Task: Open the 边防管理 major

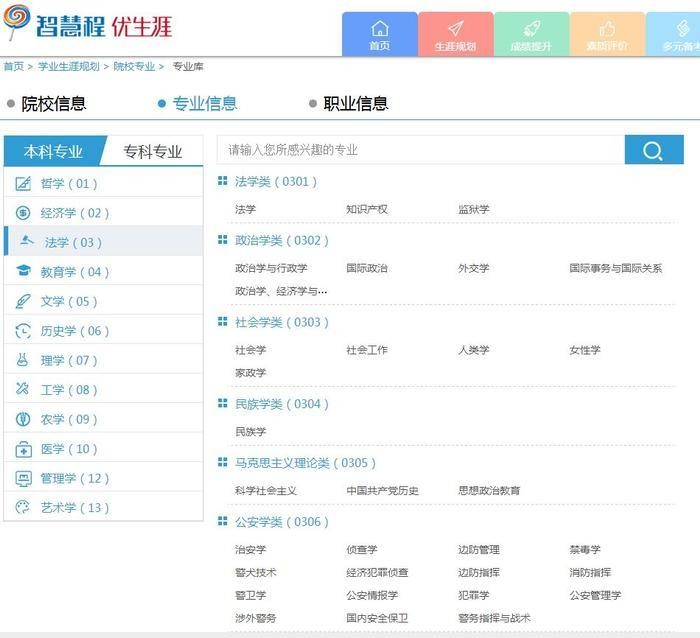Action: point(479,549)
